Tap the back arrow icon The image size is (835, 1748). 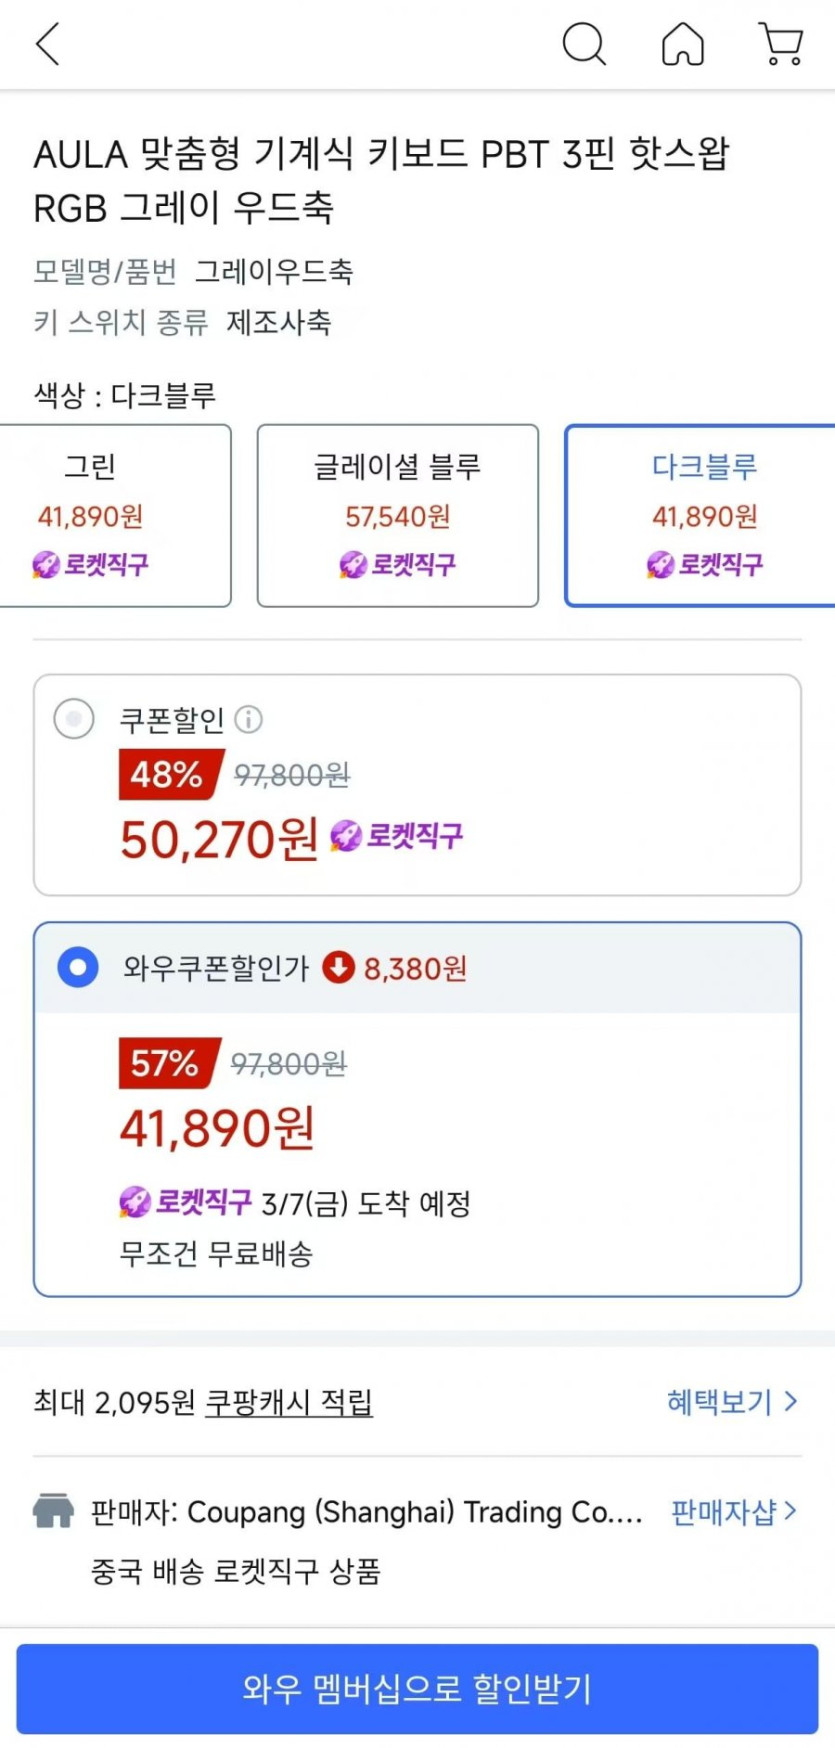[x=48, y=44]
